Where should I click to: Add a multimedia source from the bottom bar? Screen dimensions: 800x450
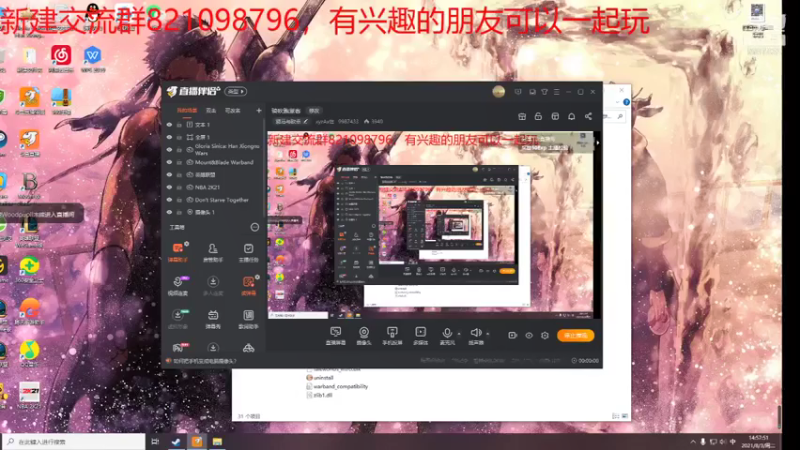click(x=420, y=336)
